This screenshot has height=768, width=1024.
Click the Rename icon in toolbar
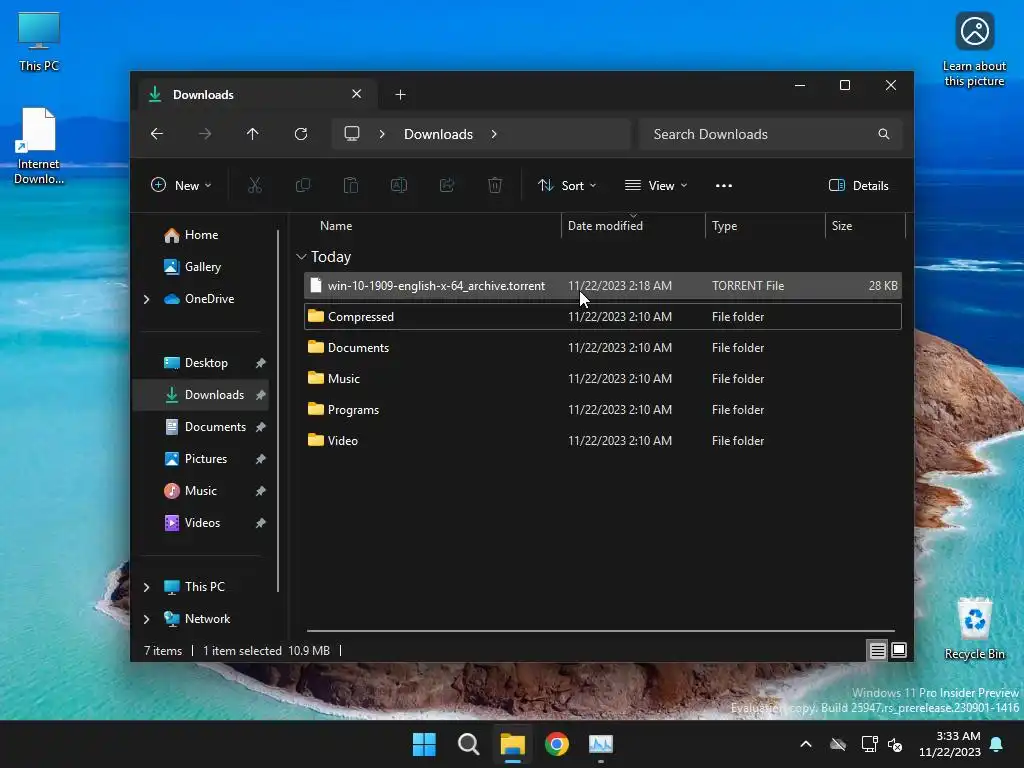pyautogui.click(x=399, y=185)
